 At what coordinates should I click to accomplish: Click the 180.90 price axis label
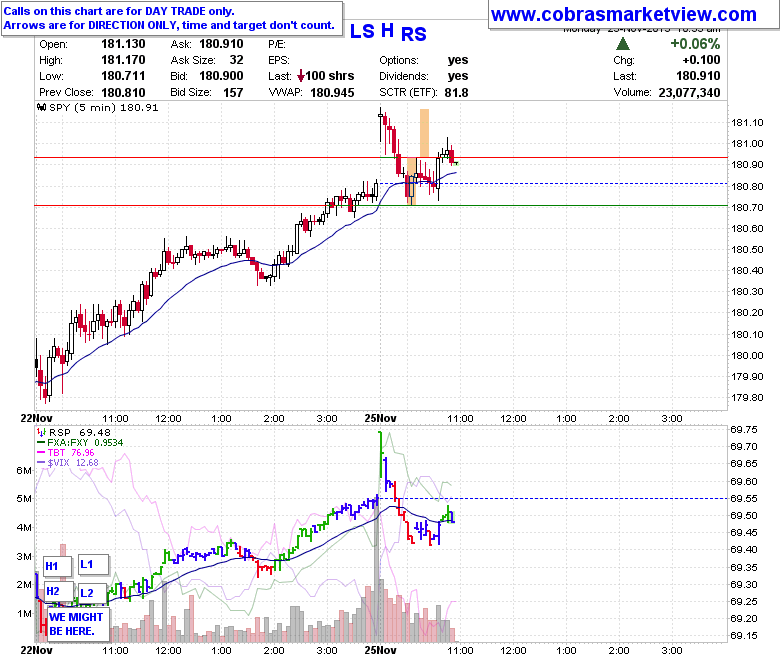click(747, 165)
